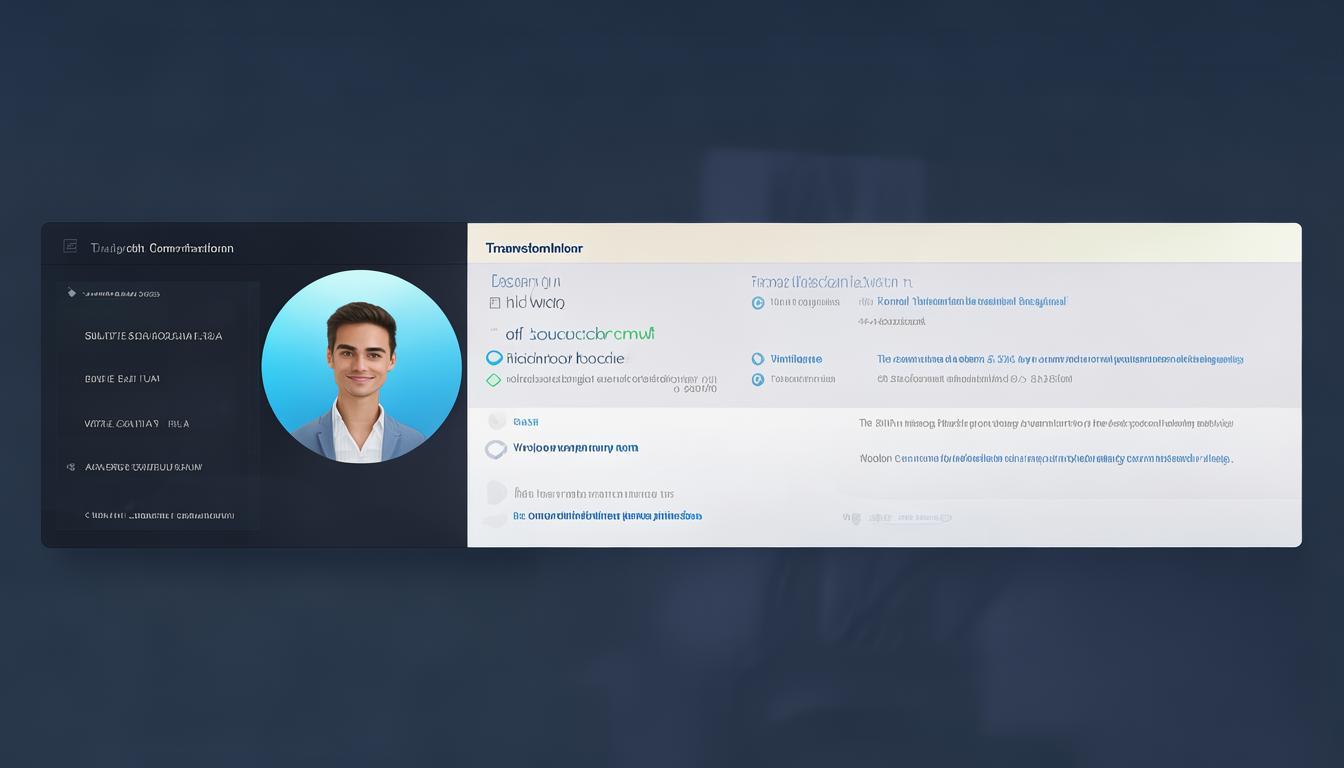Open the 'Transtominlonr' tab header

point(534,248)
